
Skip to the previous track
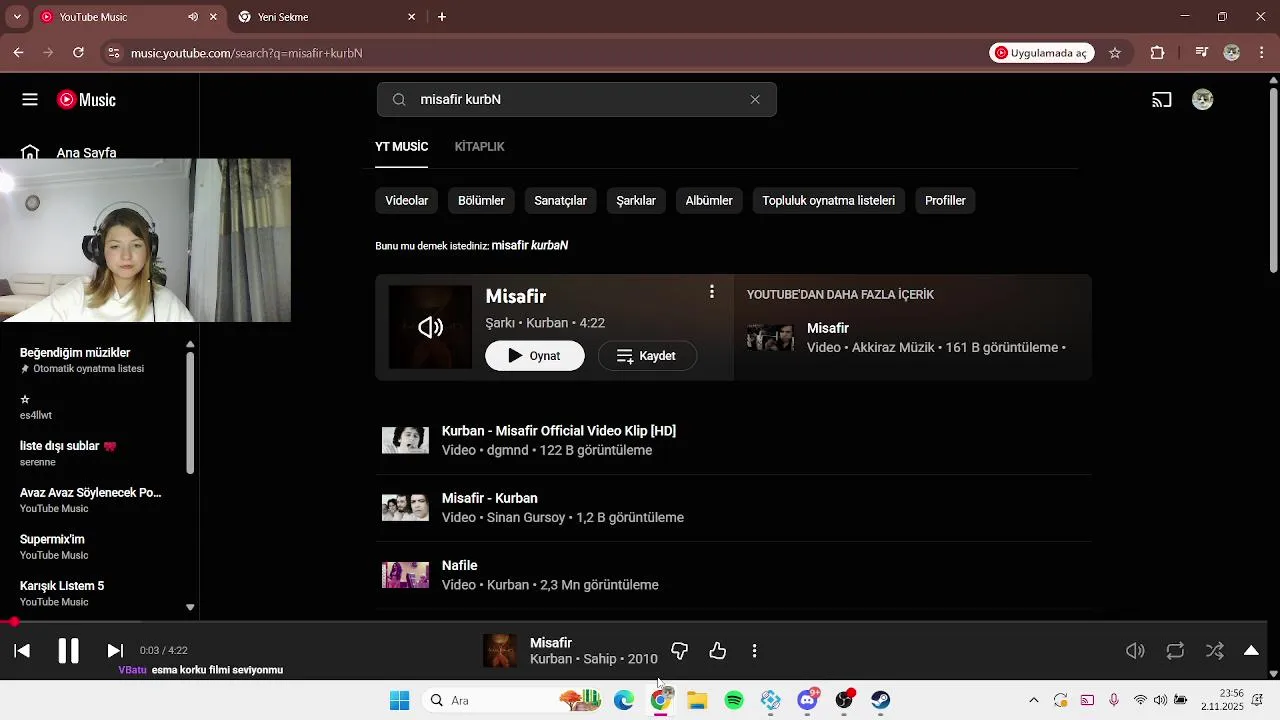pyautogui.click(x=22, y=651)
